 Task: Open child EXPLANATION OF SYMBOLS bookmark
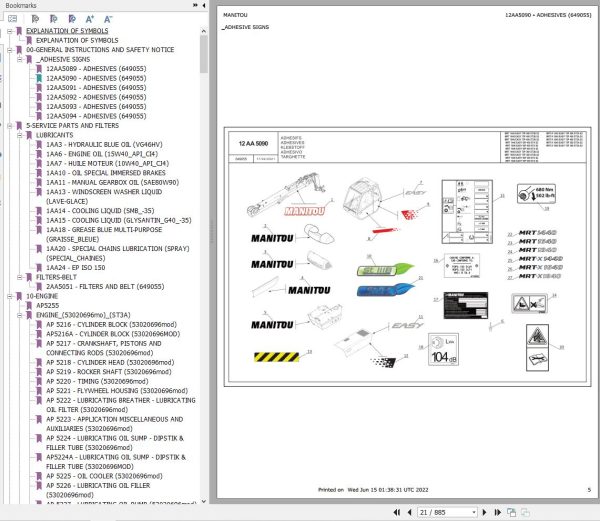coord(77,40)
